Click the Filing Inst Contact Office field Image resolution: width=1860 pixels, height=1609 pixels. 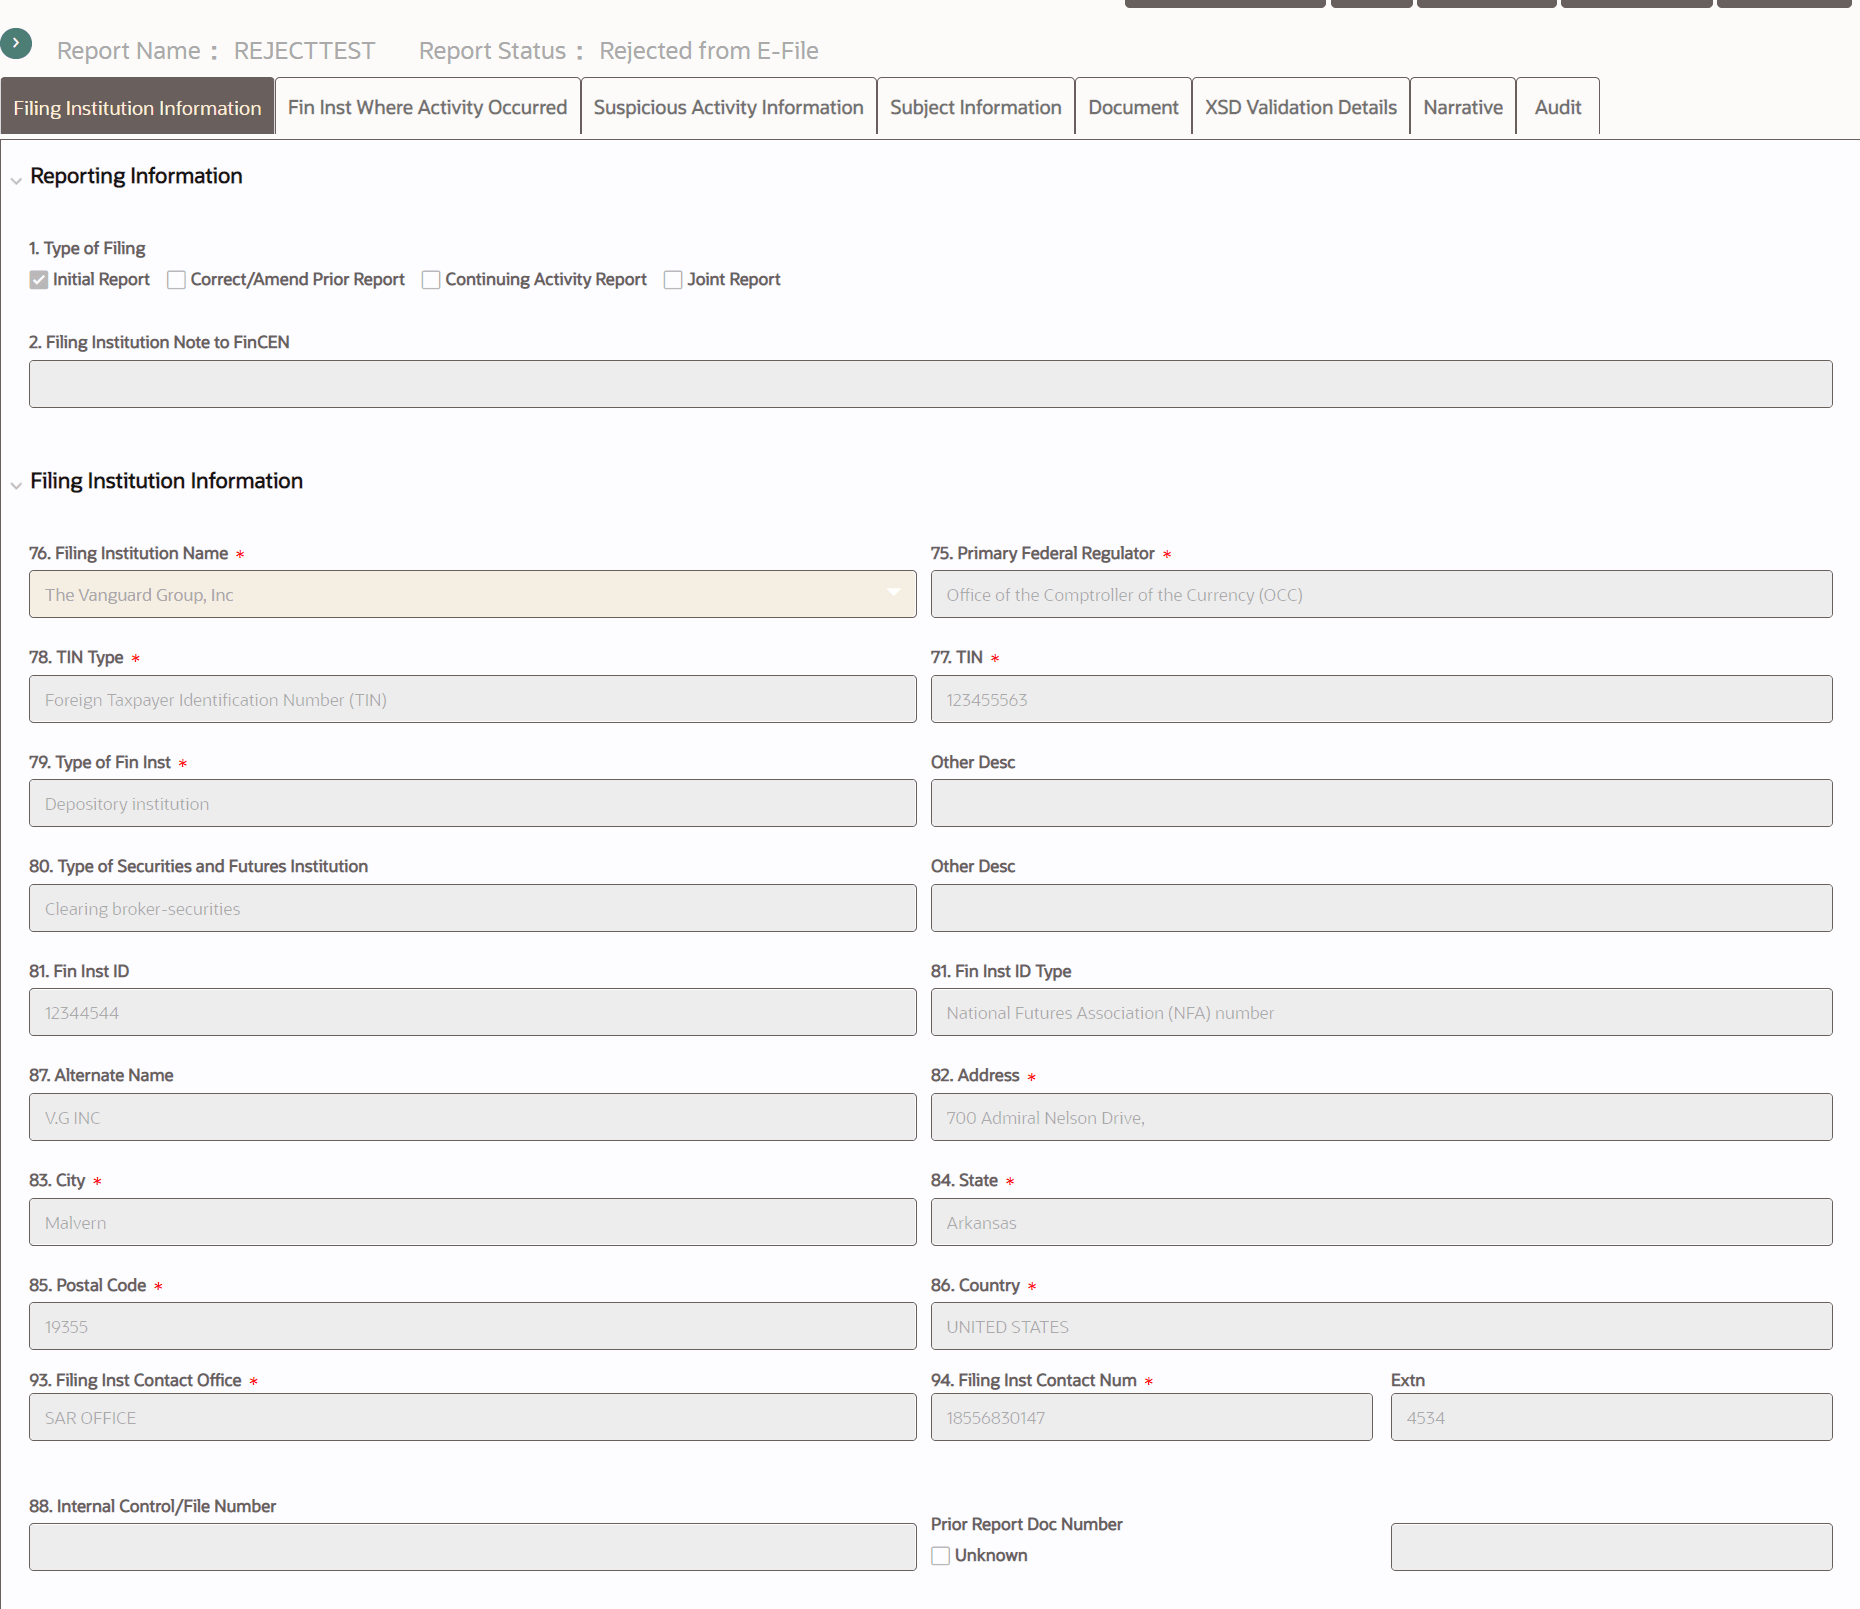click(473, 1417)
